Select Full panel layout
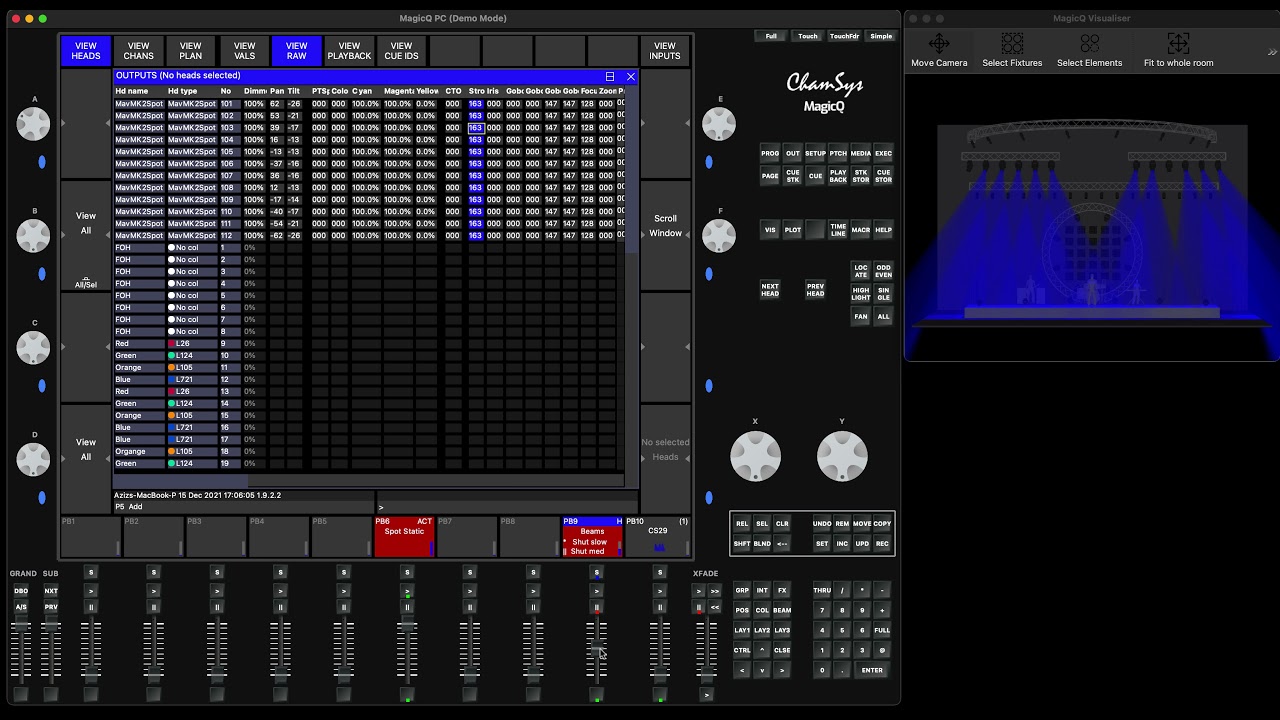 (771, 36)
